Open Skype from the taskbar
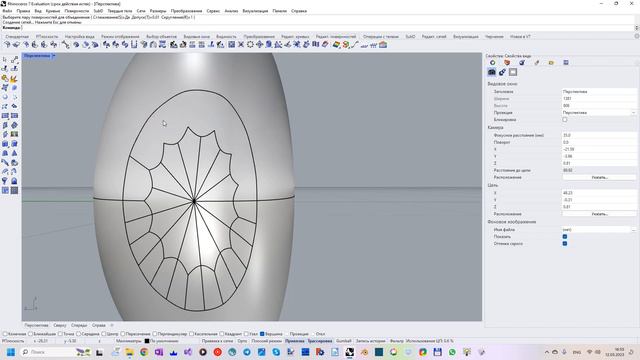Viewport: 640px width, 360px height. (x=276, y=352)
